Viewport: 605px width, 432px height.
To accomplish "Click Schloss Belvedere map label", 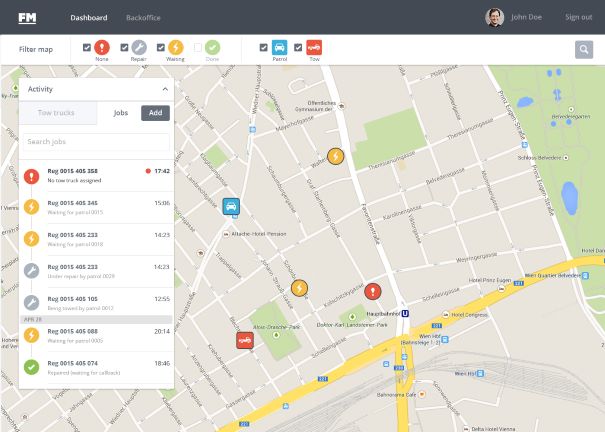I will tap(539, 158).
